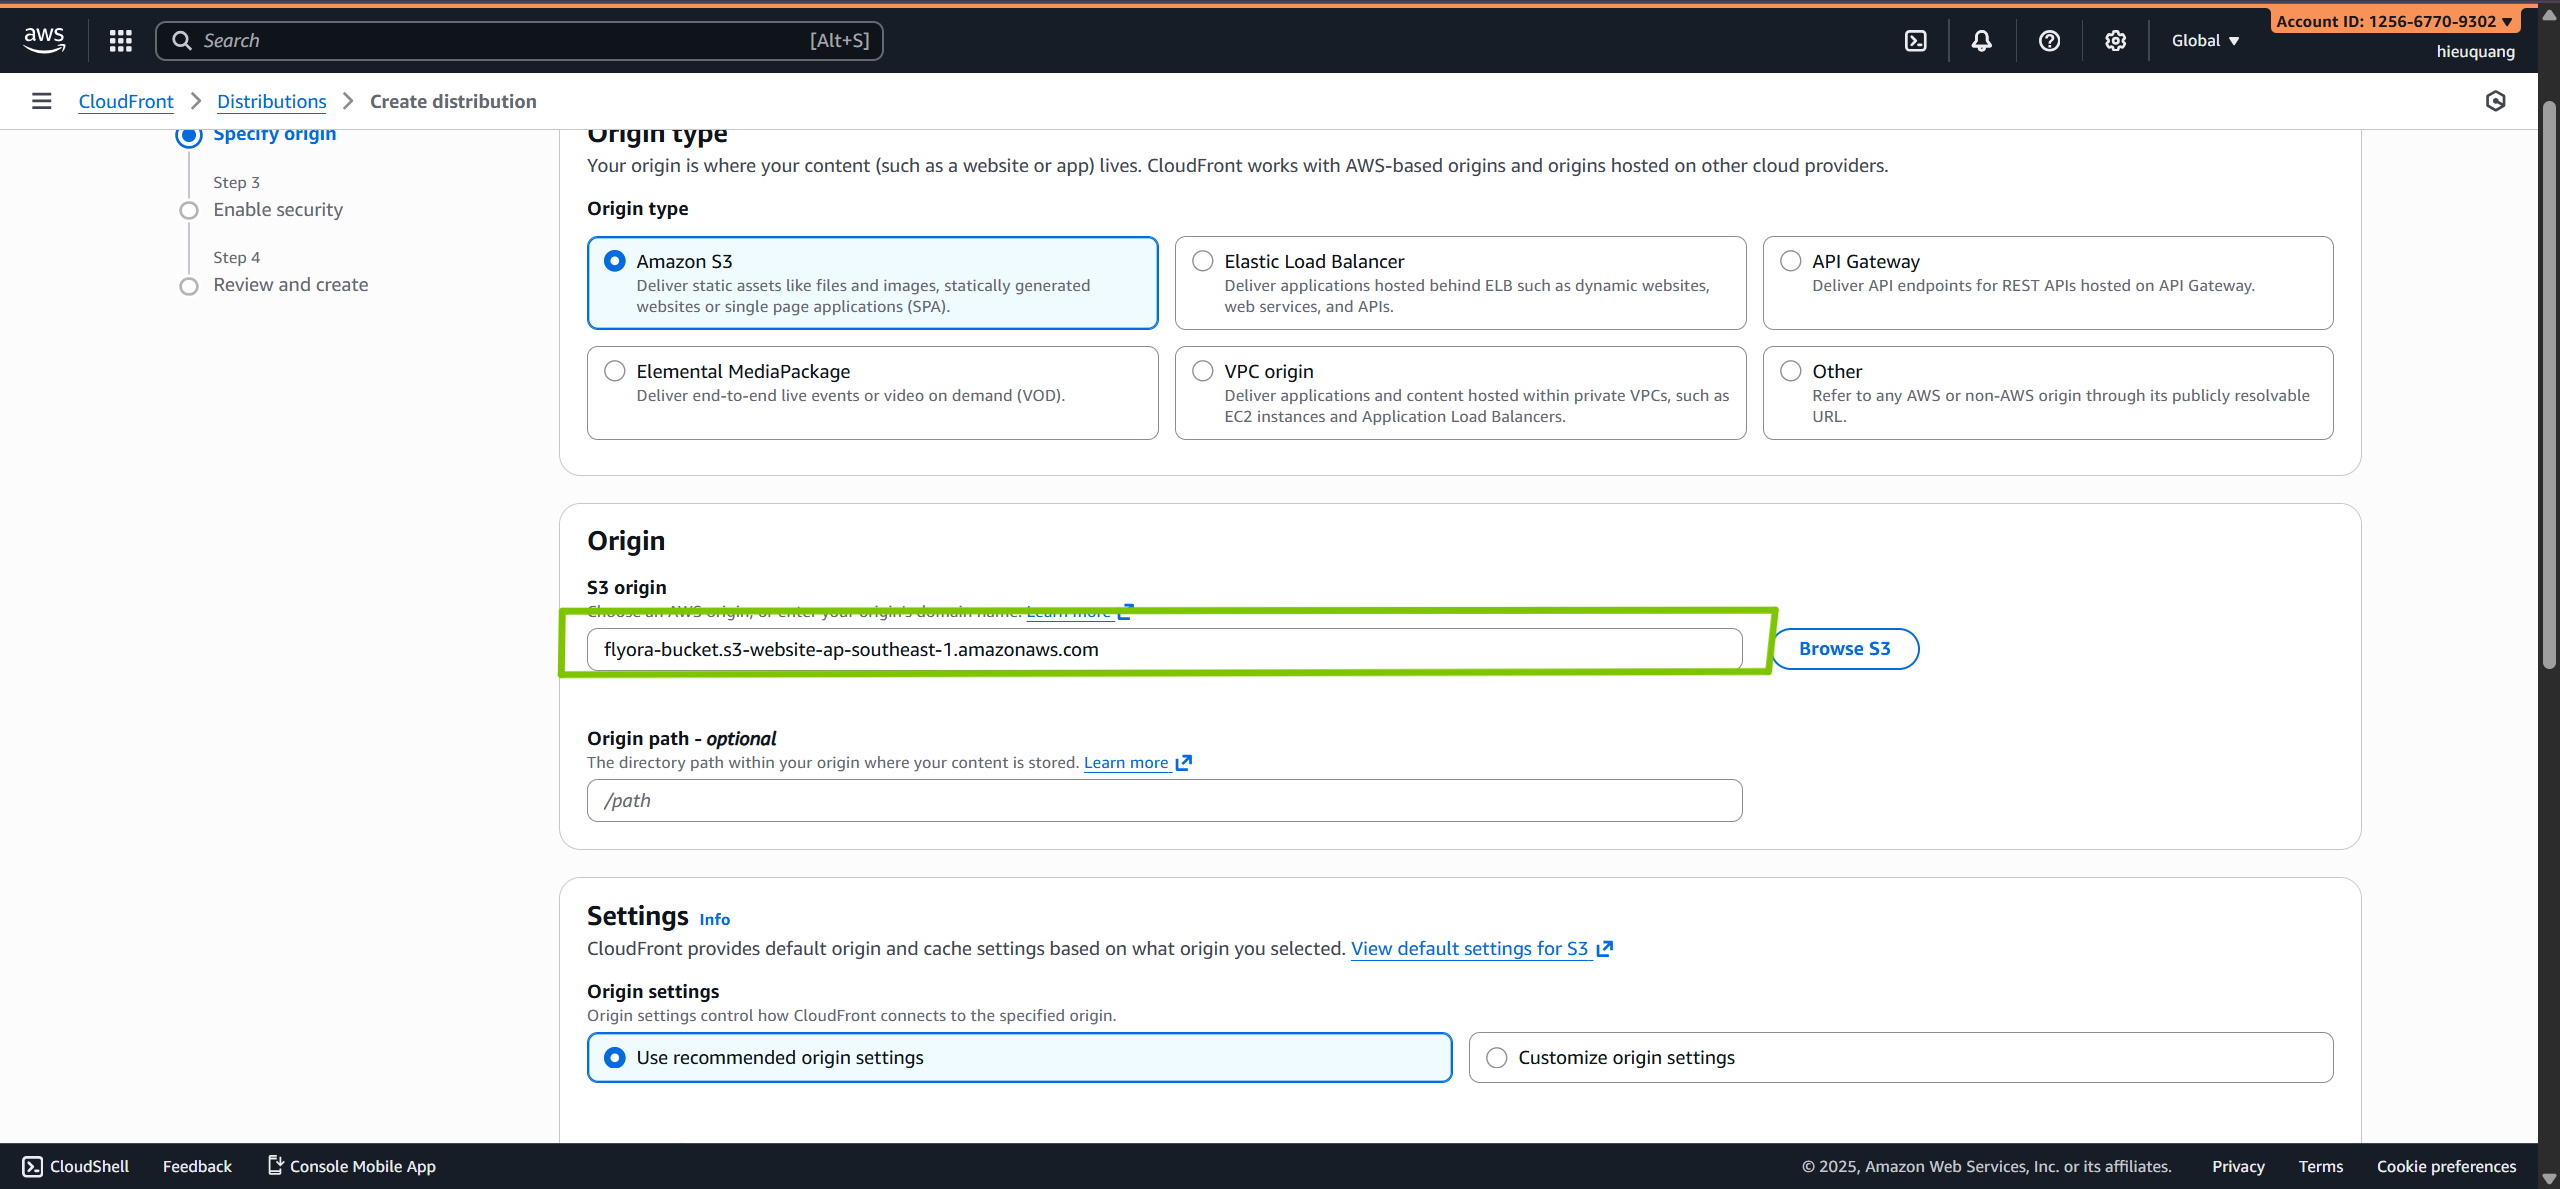Click the AWS logo home icon
Screen dimensions: 2560x1189
[44, 40]
